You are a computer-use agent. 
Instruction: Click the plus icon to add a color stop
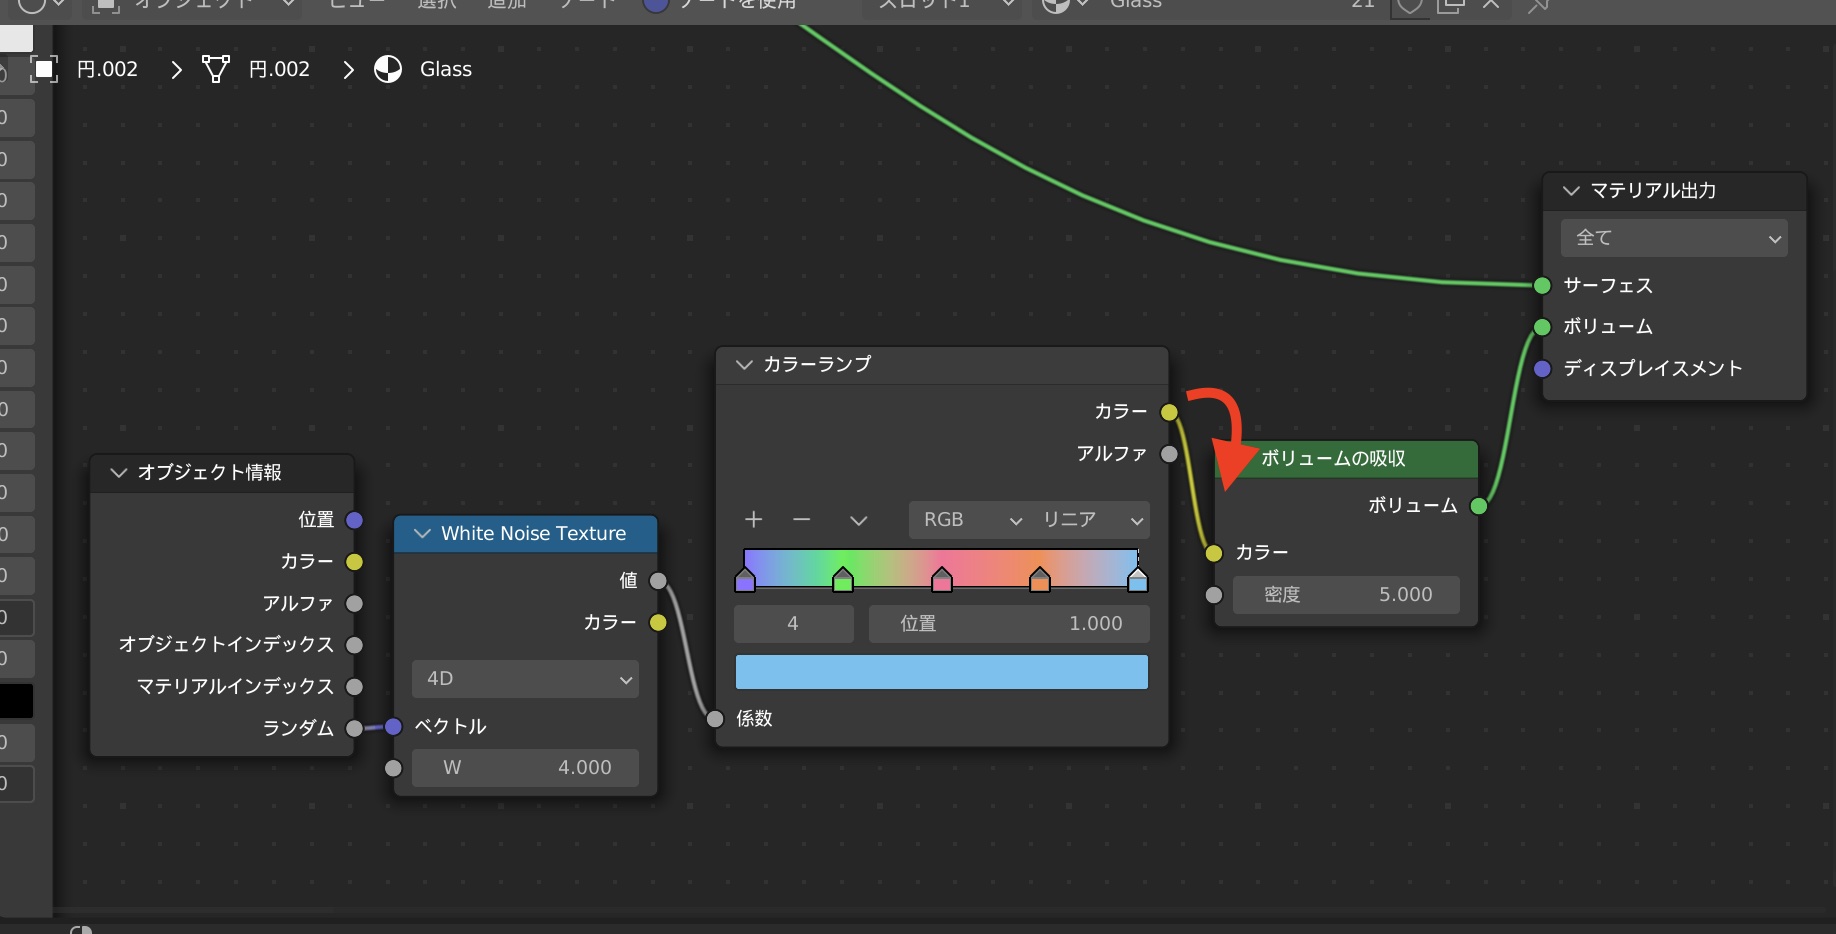click(754, 519)
